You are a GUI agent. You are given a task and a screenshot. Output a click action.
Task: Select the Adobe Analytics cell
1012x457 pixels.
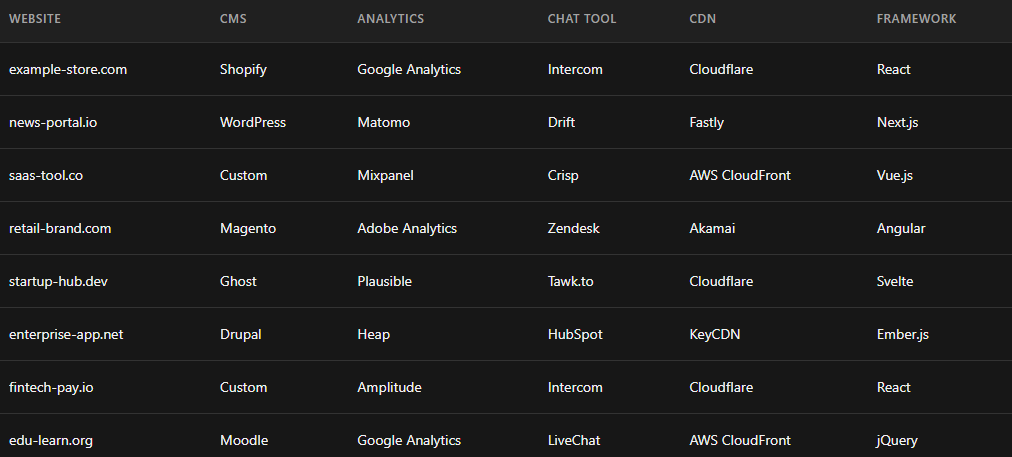tap(407, 229)
